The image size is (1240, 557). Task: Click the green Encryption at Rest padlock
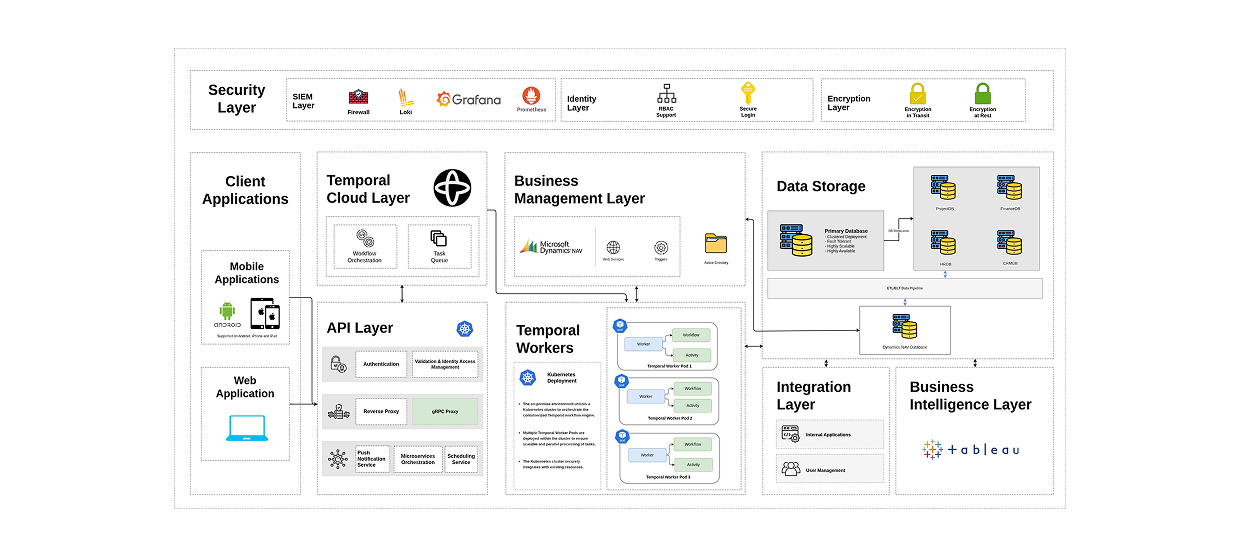(983, 94)
